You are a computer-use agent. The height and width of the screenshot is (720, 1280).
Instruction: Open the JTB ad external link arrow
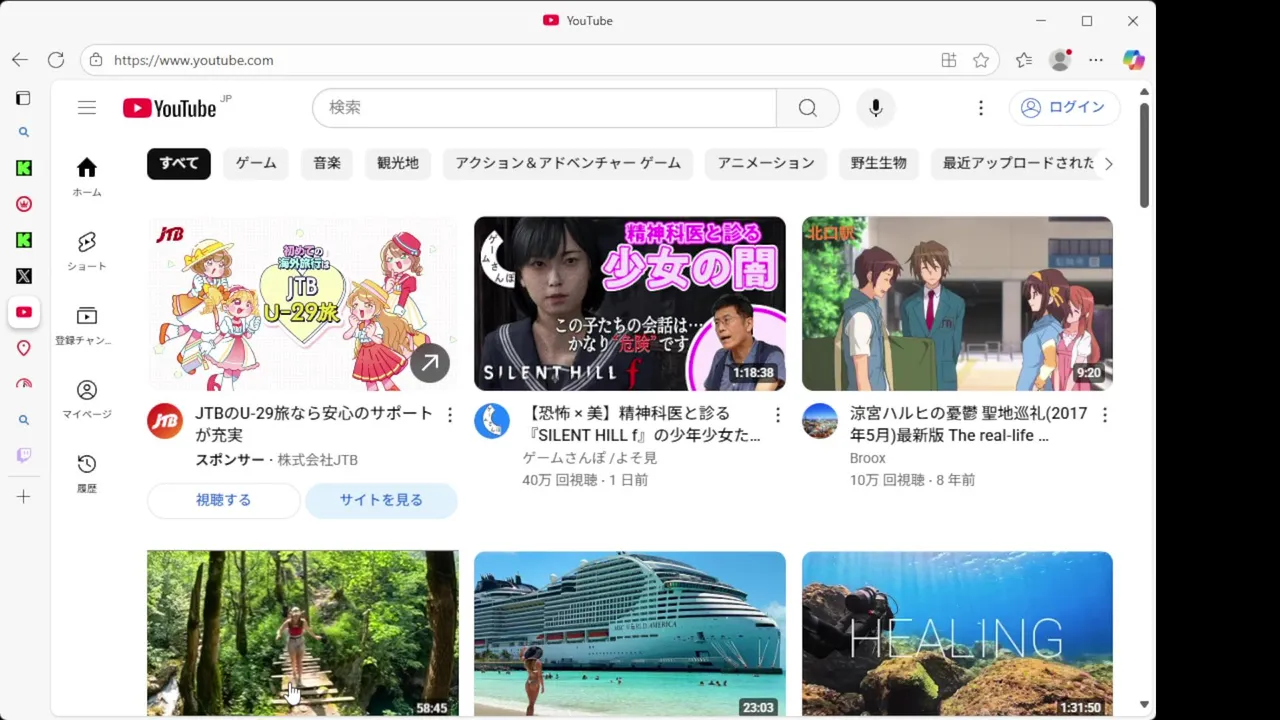pos(430,363)
